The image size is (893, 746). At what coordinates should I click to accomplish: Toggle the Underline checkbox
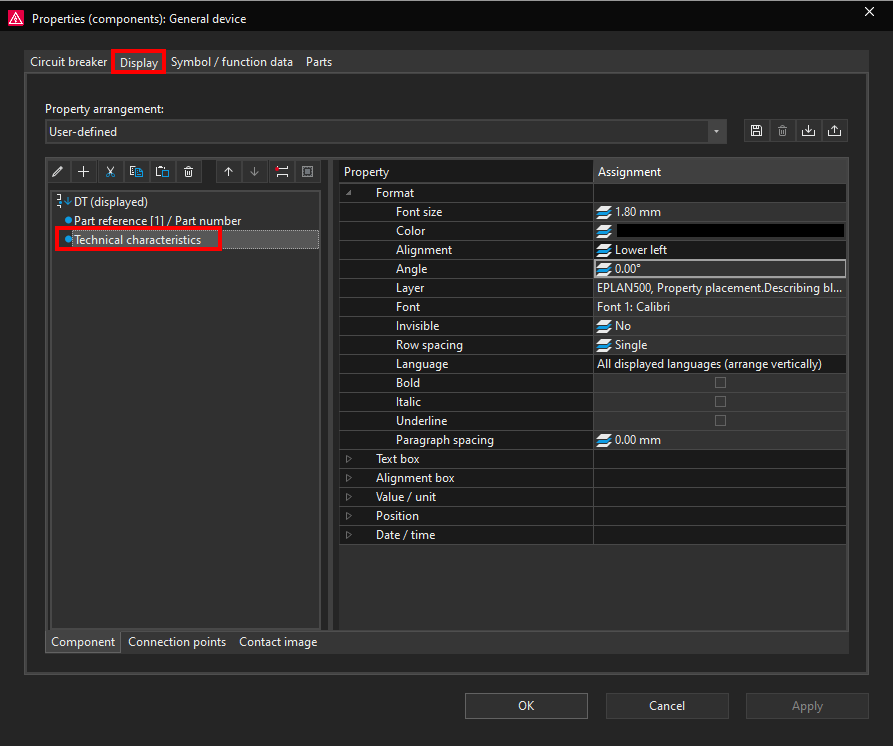point(720,421)
